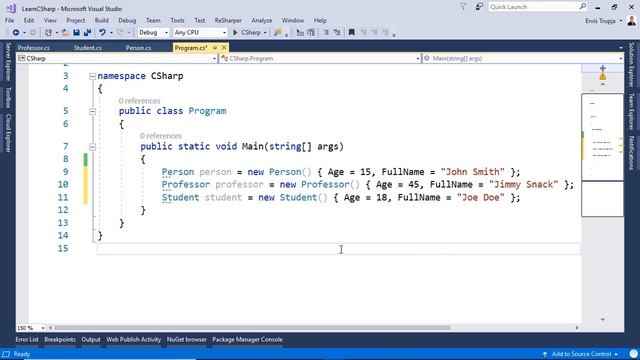The width and height of the screenshot is (640, 360).
Task: Open the Breakpoints panel tab
Action: [60, 339]
